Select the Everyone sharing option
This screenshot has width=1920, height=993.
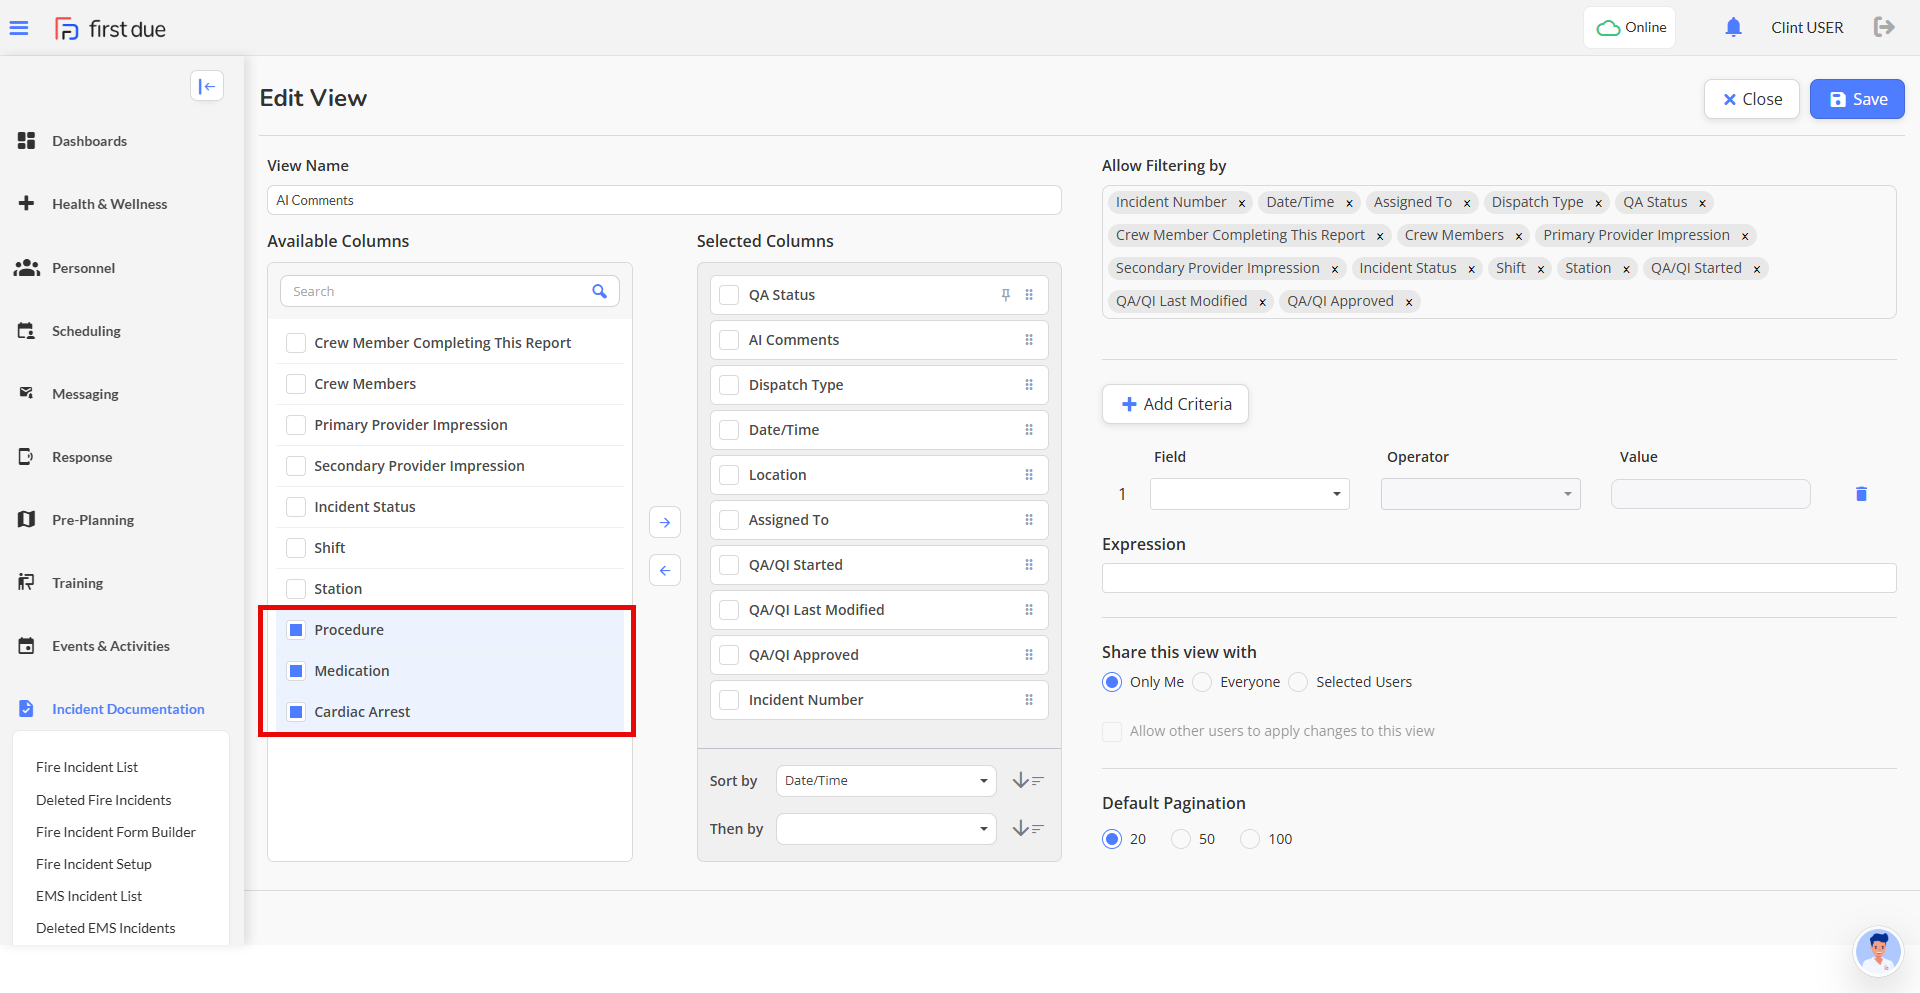[x=1203, y=682]
